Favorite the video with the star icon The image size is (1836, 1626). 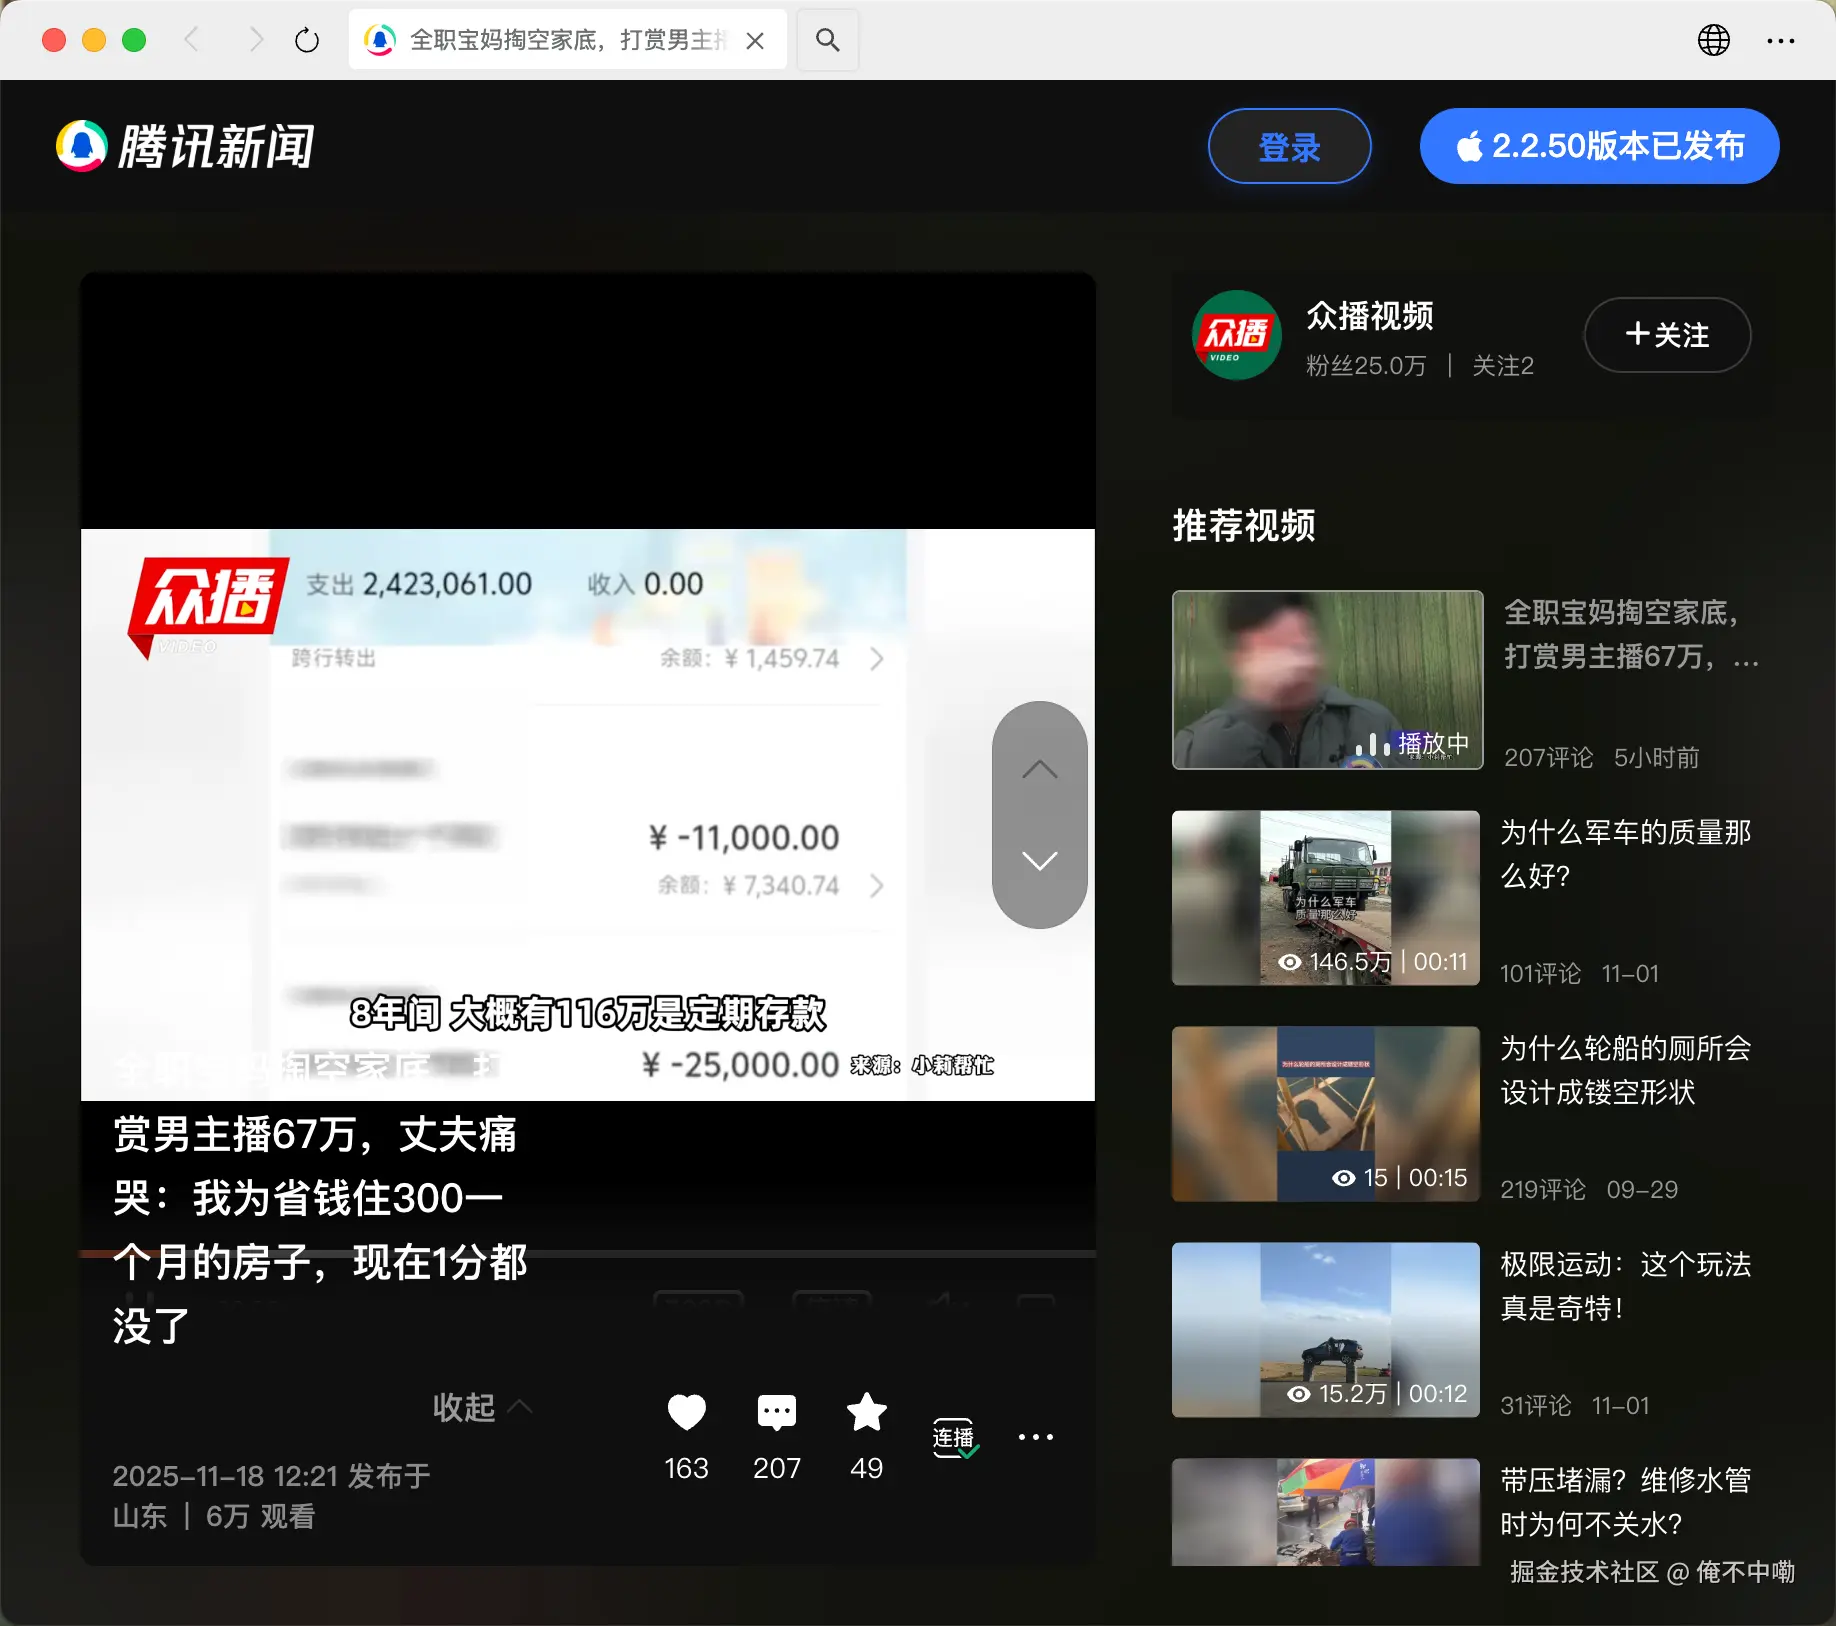[x=866, y=1413]
